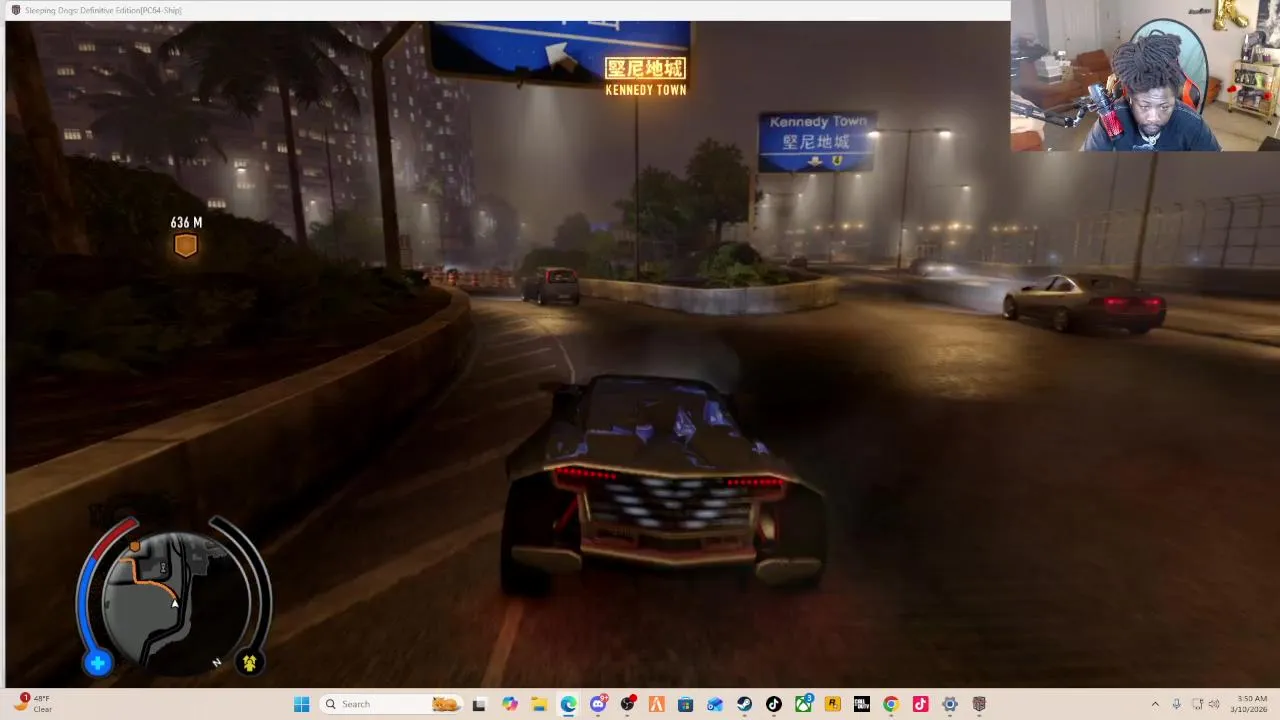Open the orange pencil app icon
The image size is (1280, 720).
point(656,704)
